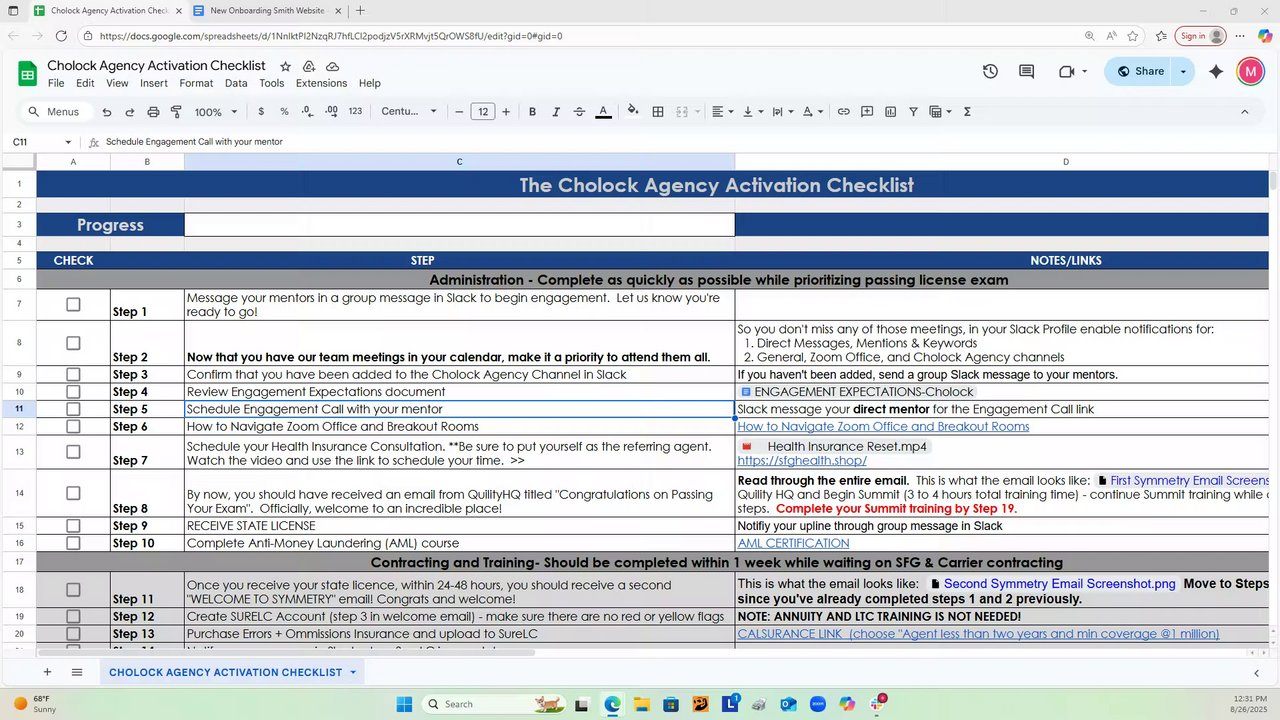
Task: Format as currency with the dollar icon
Action: click(261, 112)
